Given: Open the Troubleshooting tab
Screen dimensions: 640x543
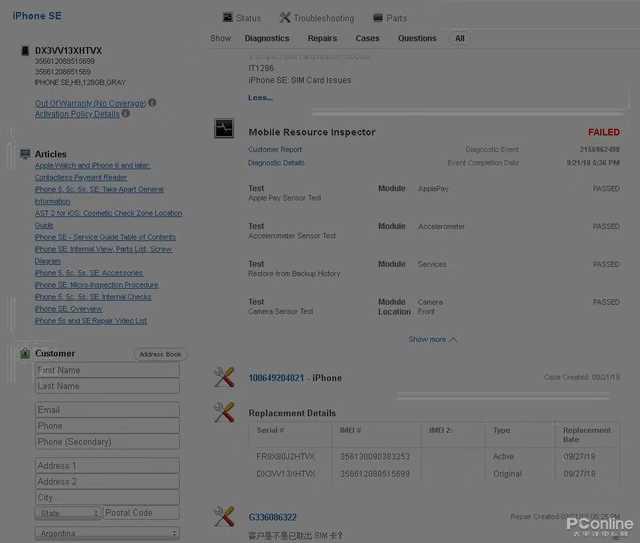Looking at the screenshot, I should click(x=317, y=18).
